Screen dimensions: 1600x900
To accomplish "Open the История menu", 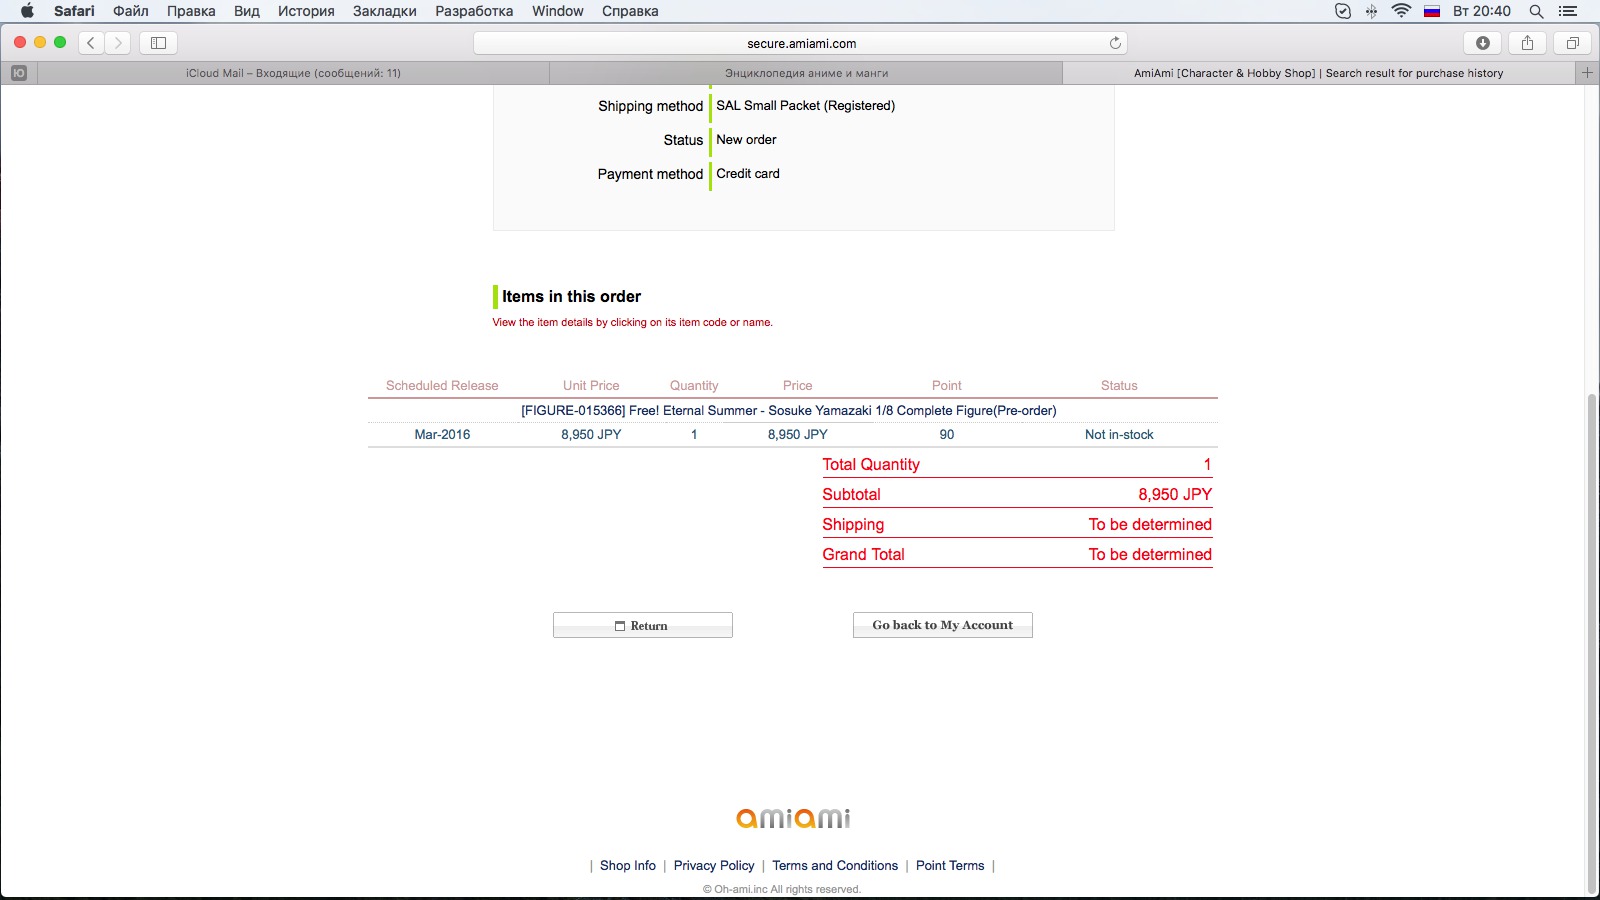I will [x=305, y=11].
